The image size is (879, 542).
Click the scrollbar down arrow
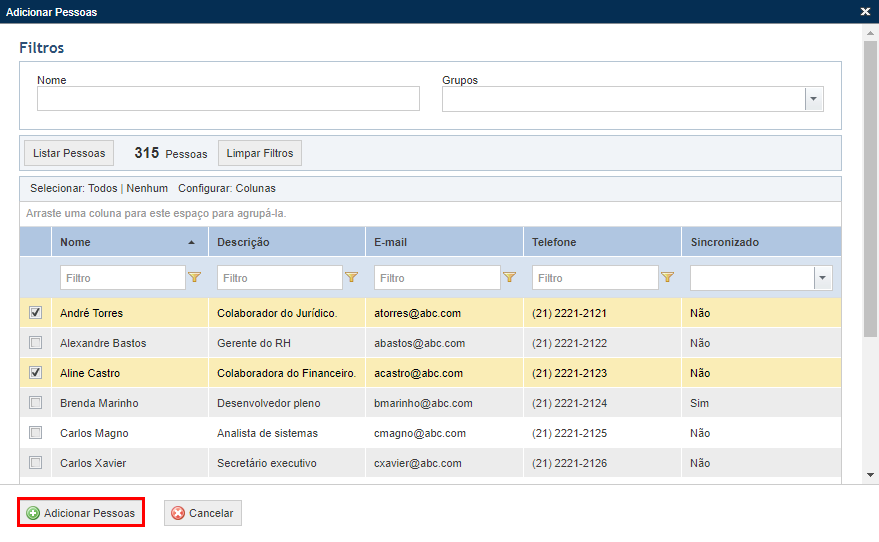(870, 475)
